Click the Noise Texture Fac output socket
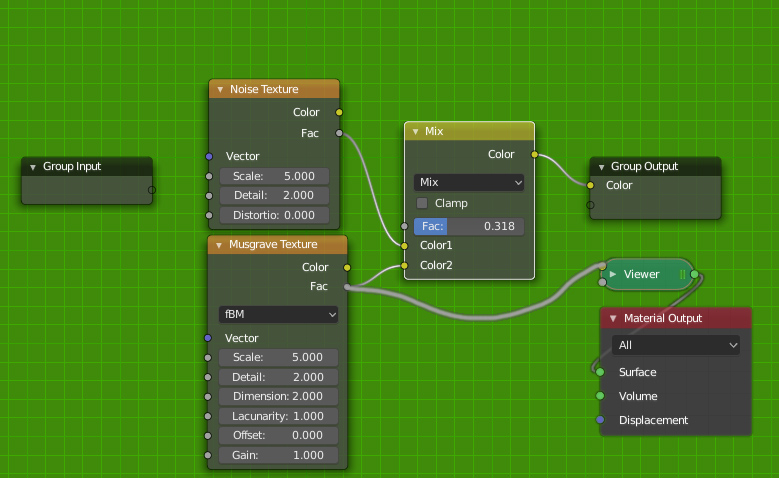Viewport: 779px width, 478px height. (x=339, y=133)
